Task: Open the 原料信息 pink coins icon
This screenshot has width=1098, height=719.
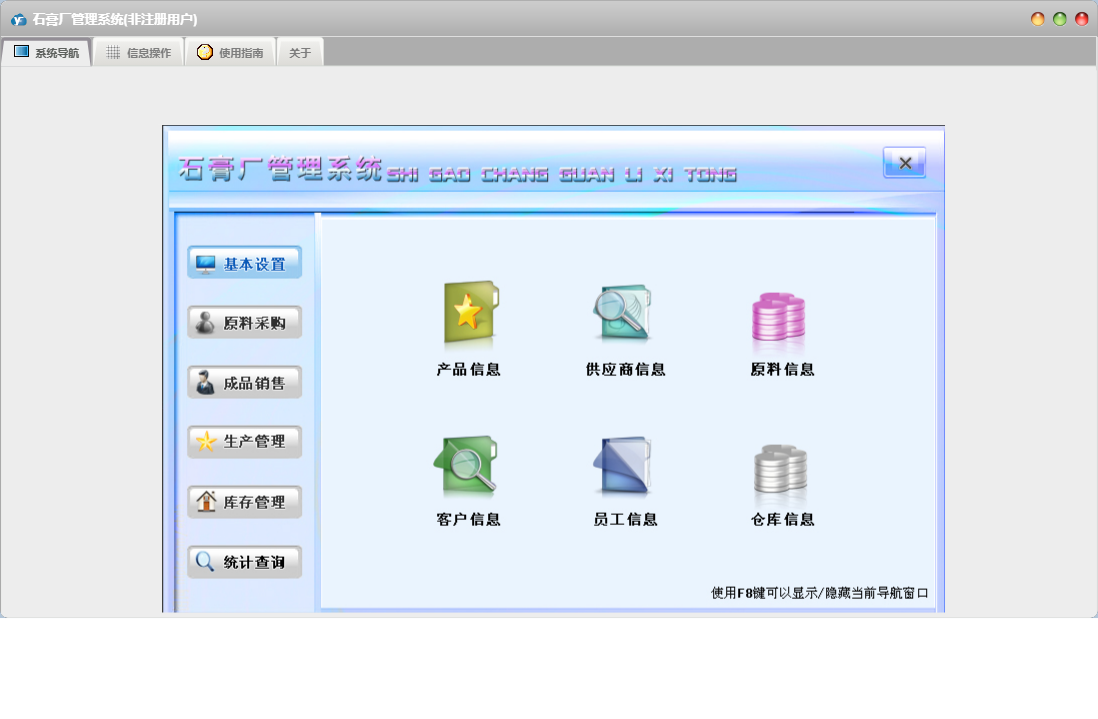Action: [x=779, y=317]
